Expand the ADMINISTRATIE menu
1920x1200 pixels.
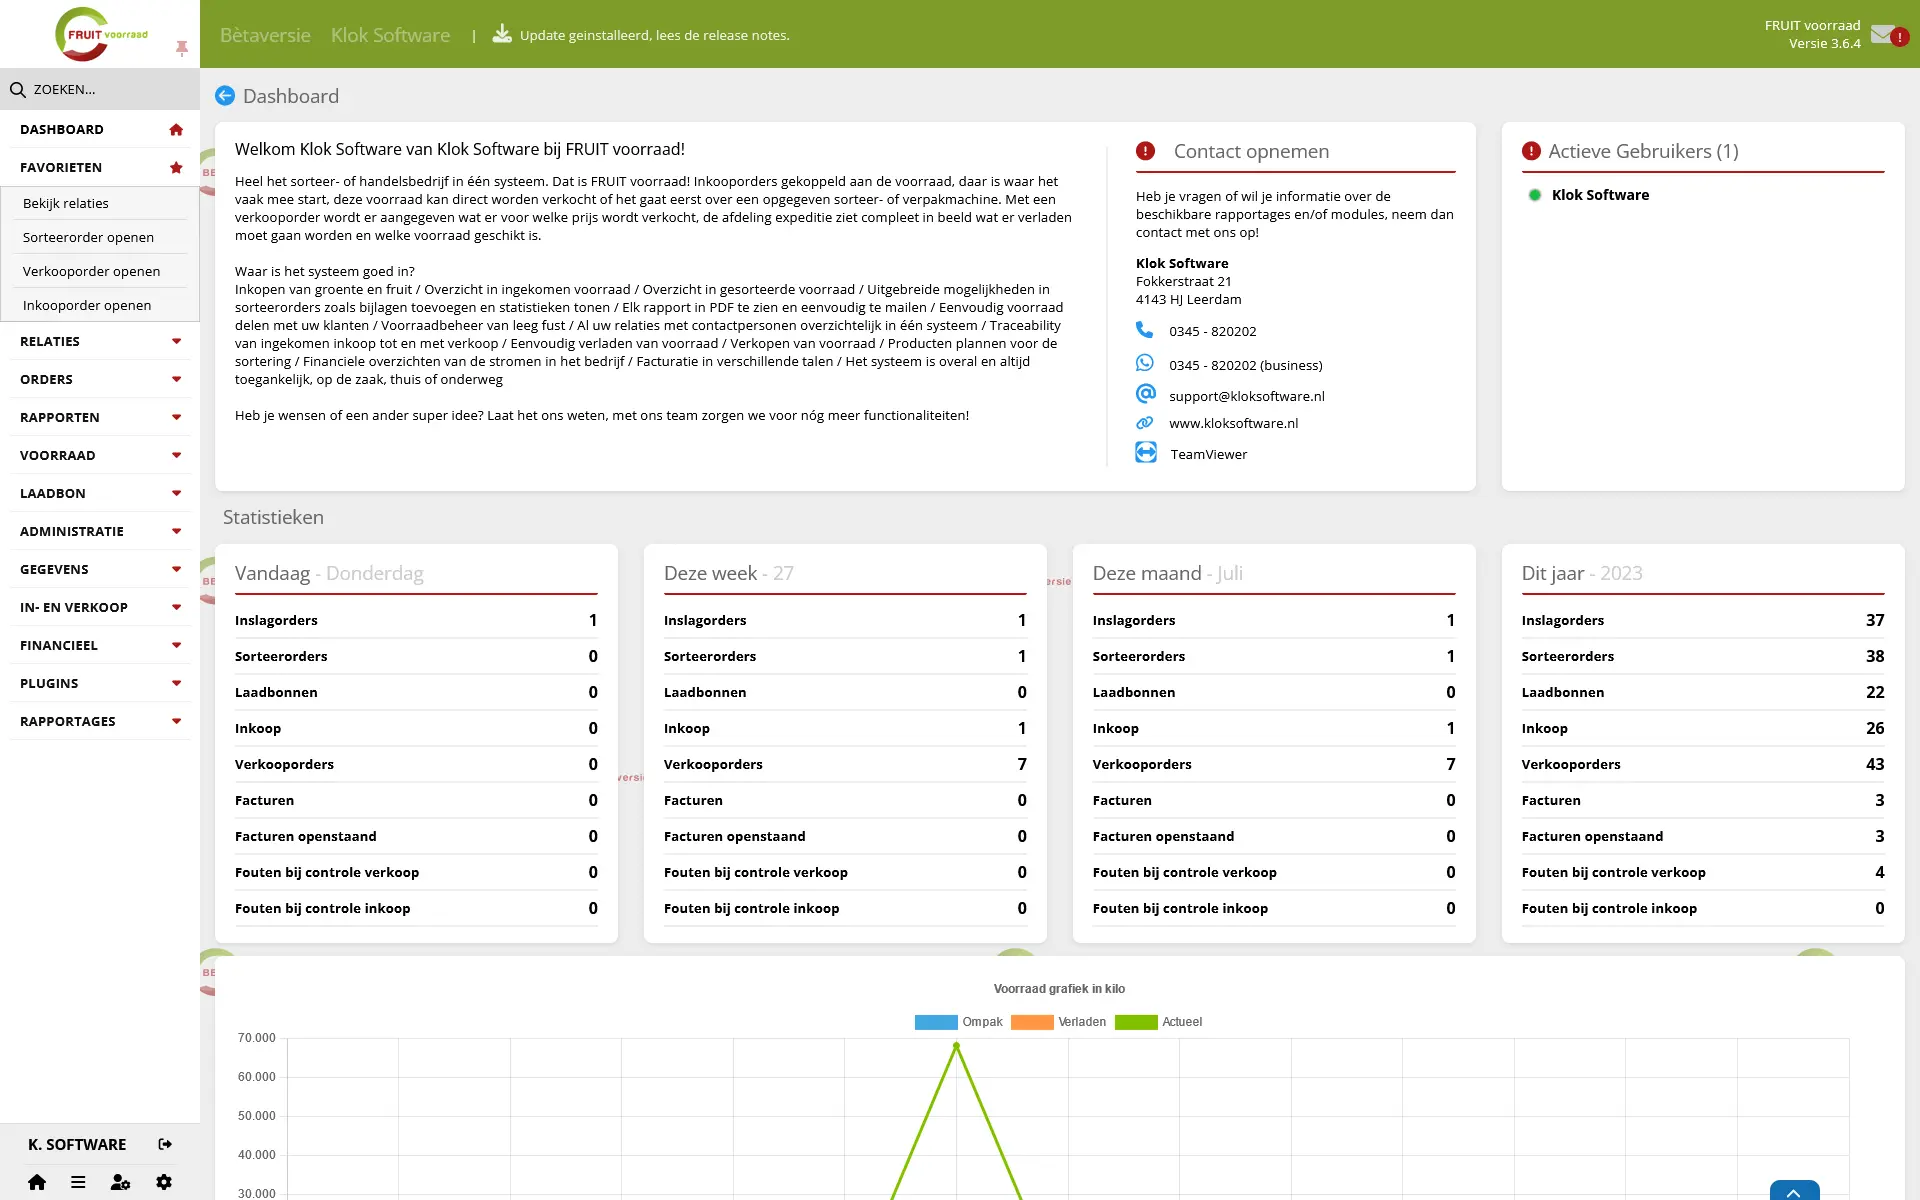click(x=100, y=532)
